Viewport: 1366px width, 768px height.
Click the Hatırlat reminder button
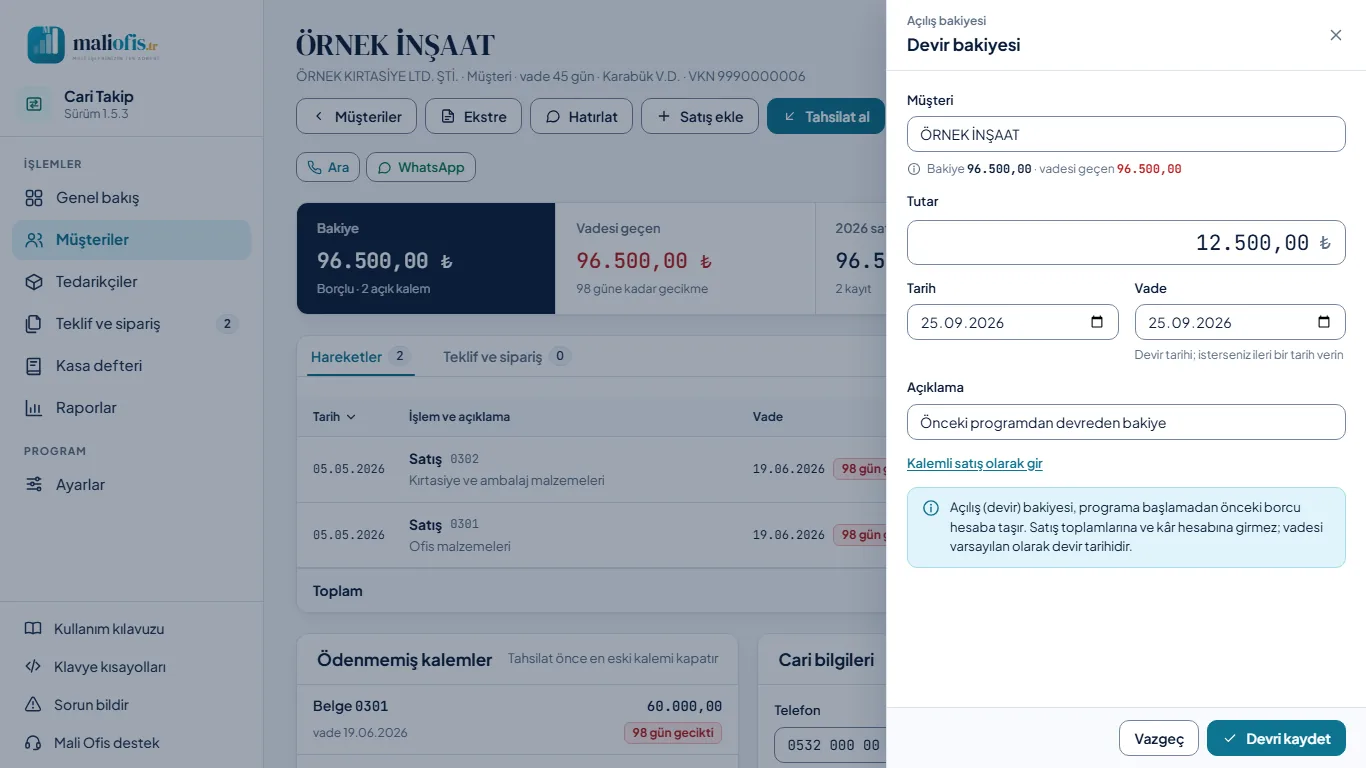tap(581, 116)
